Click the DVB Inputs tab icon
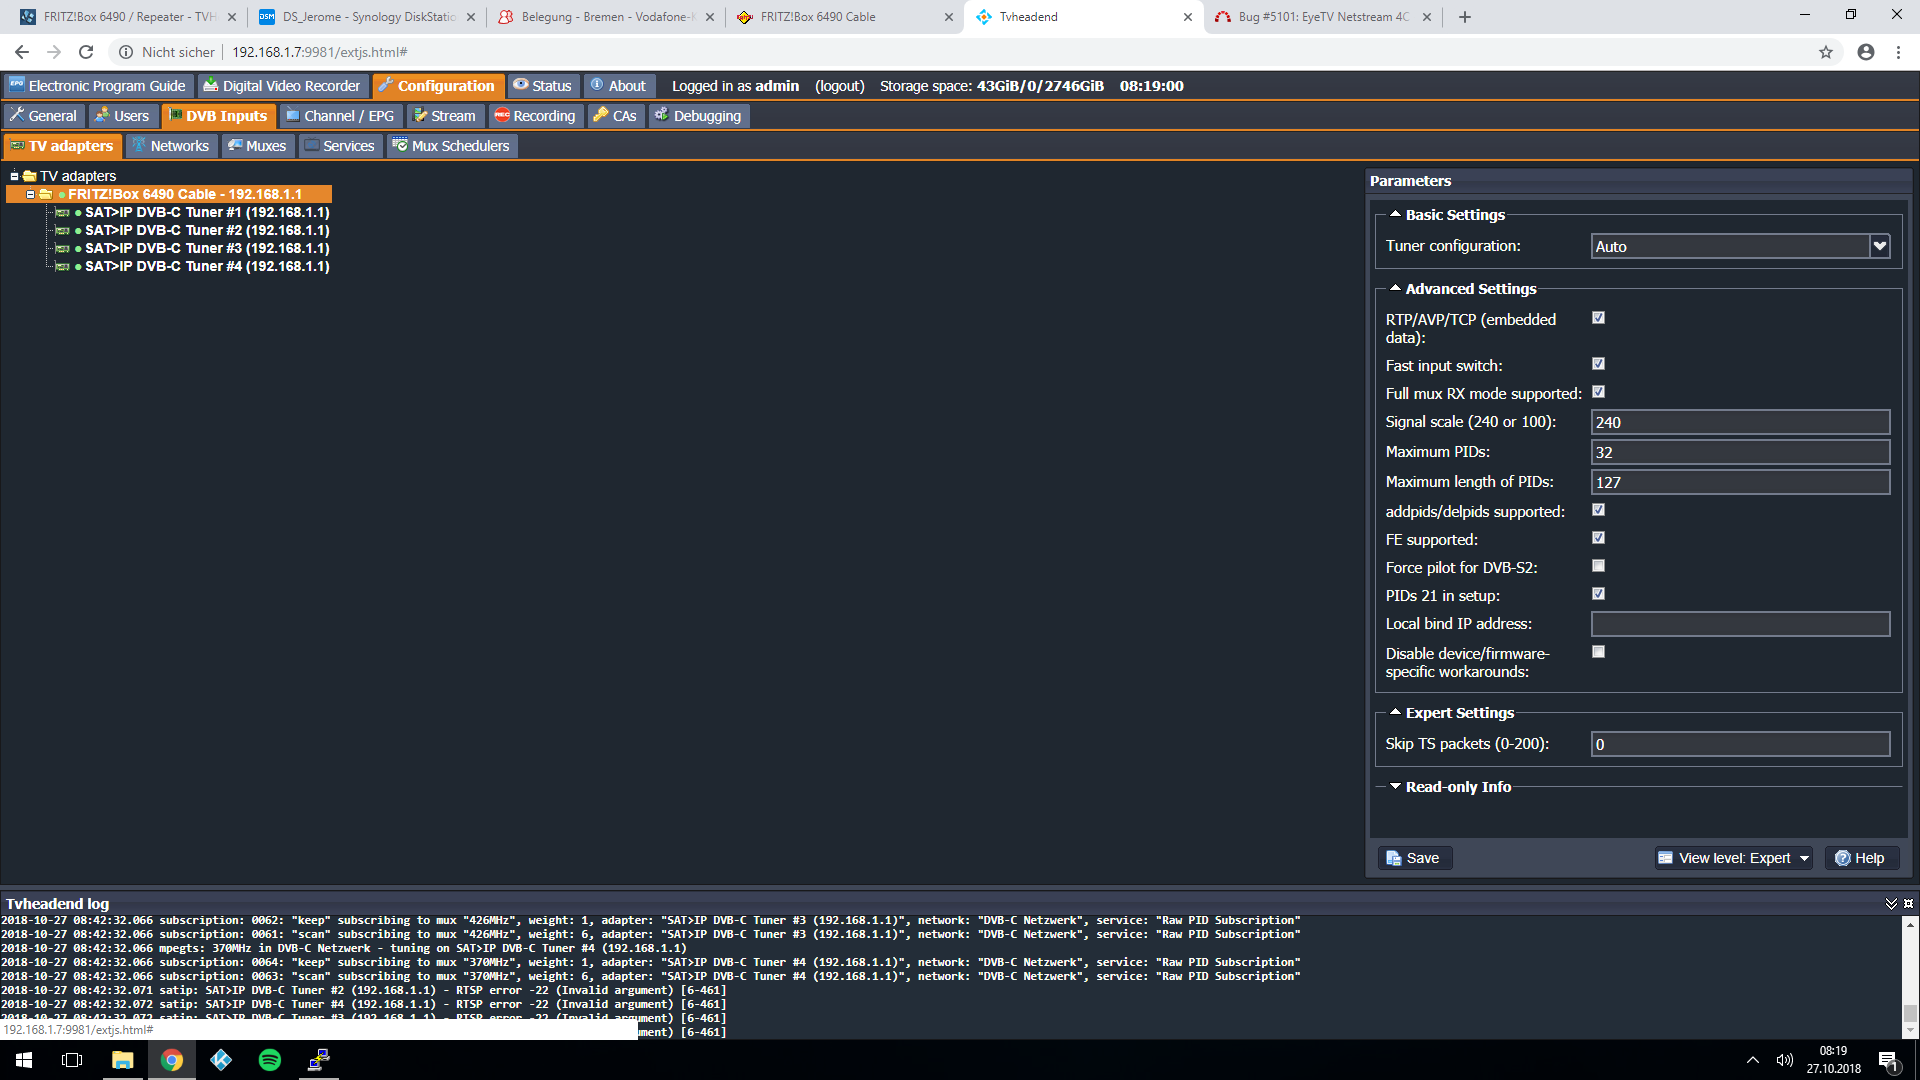 (175, 116)
